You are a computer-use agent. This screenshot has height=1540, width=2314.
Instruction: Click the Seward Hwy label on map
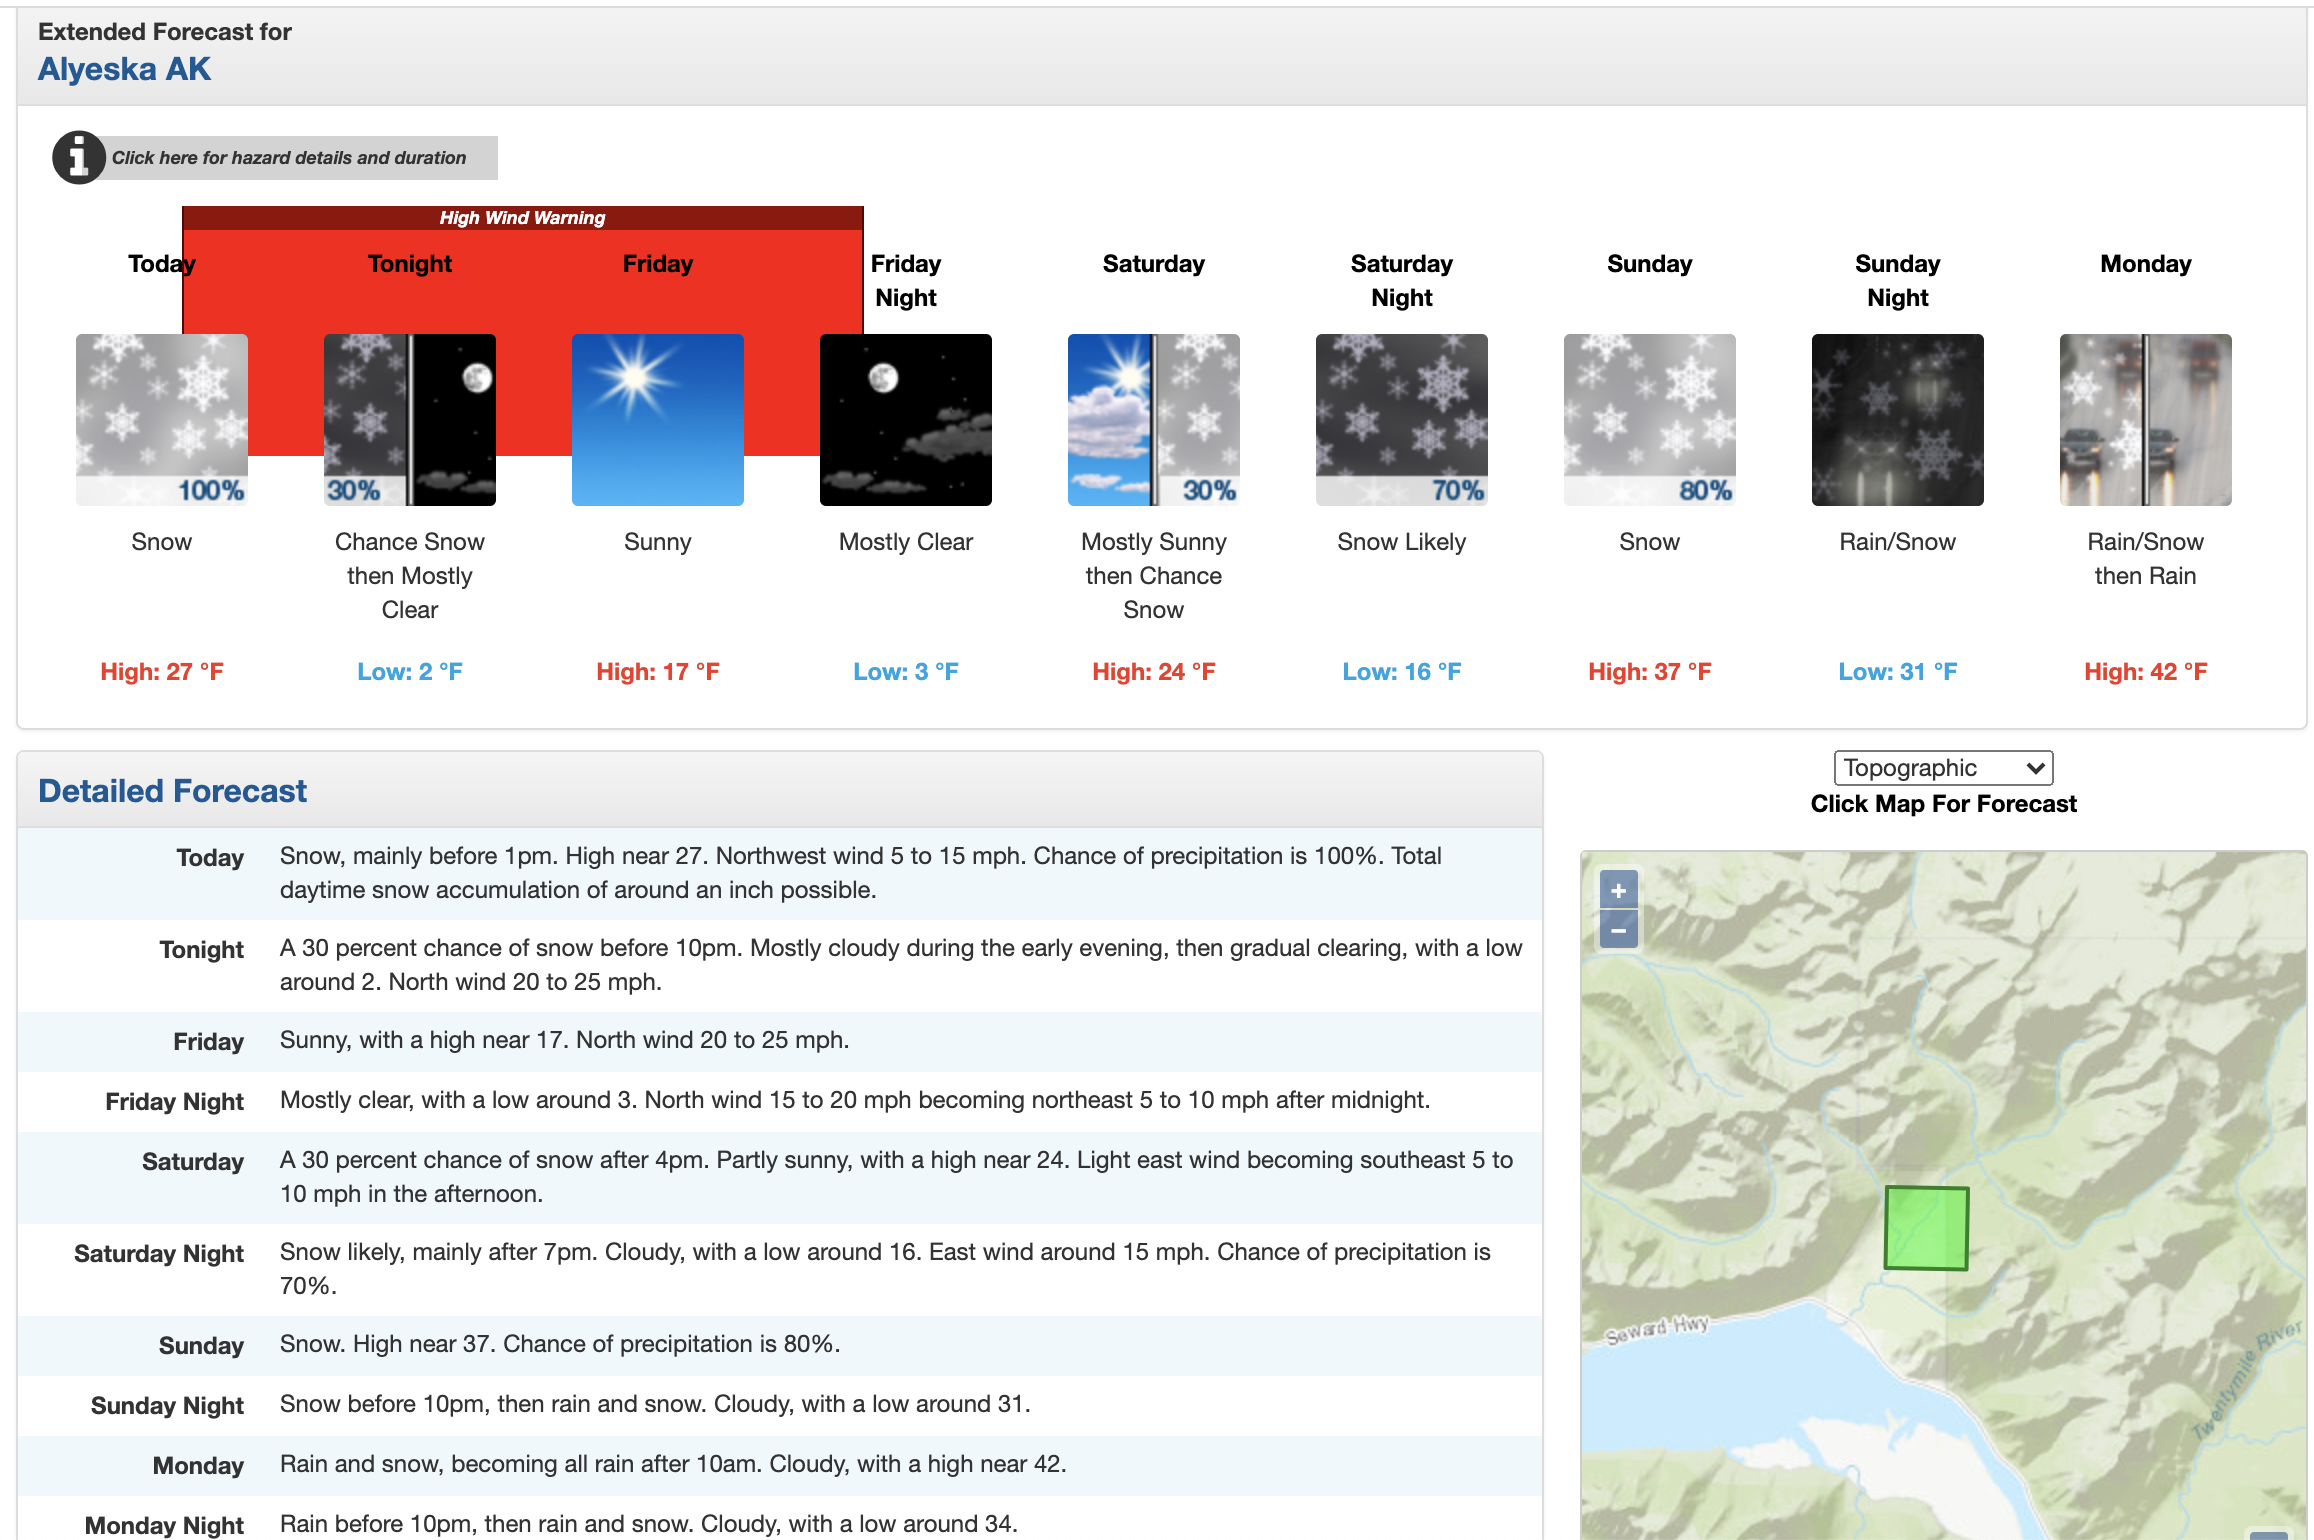1657,1329
